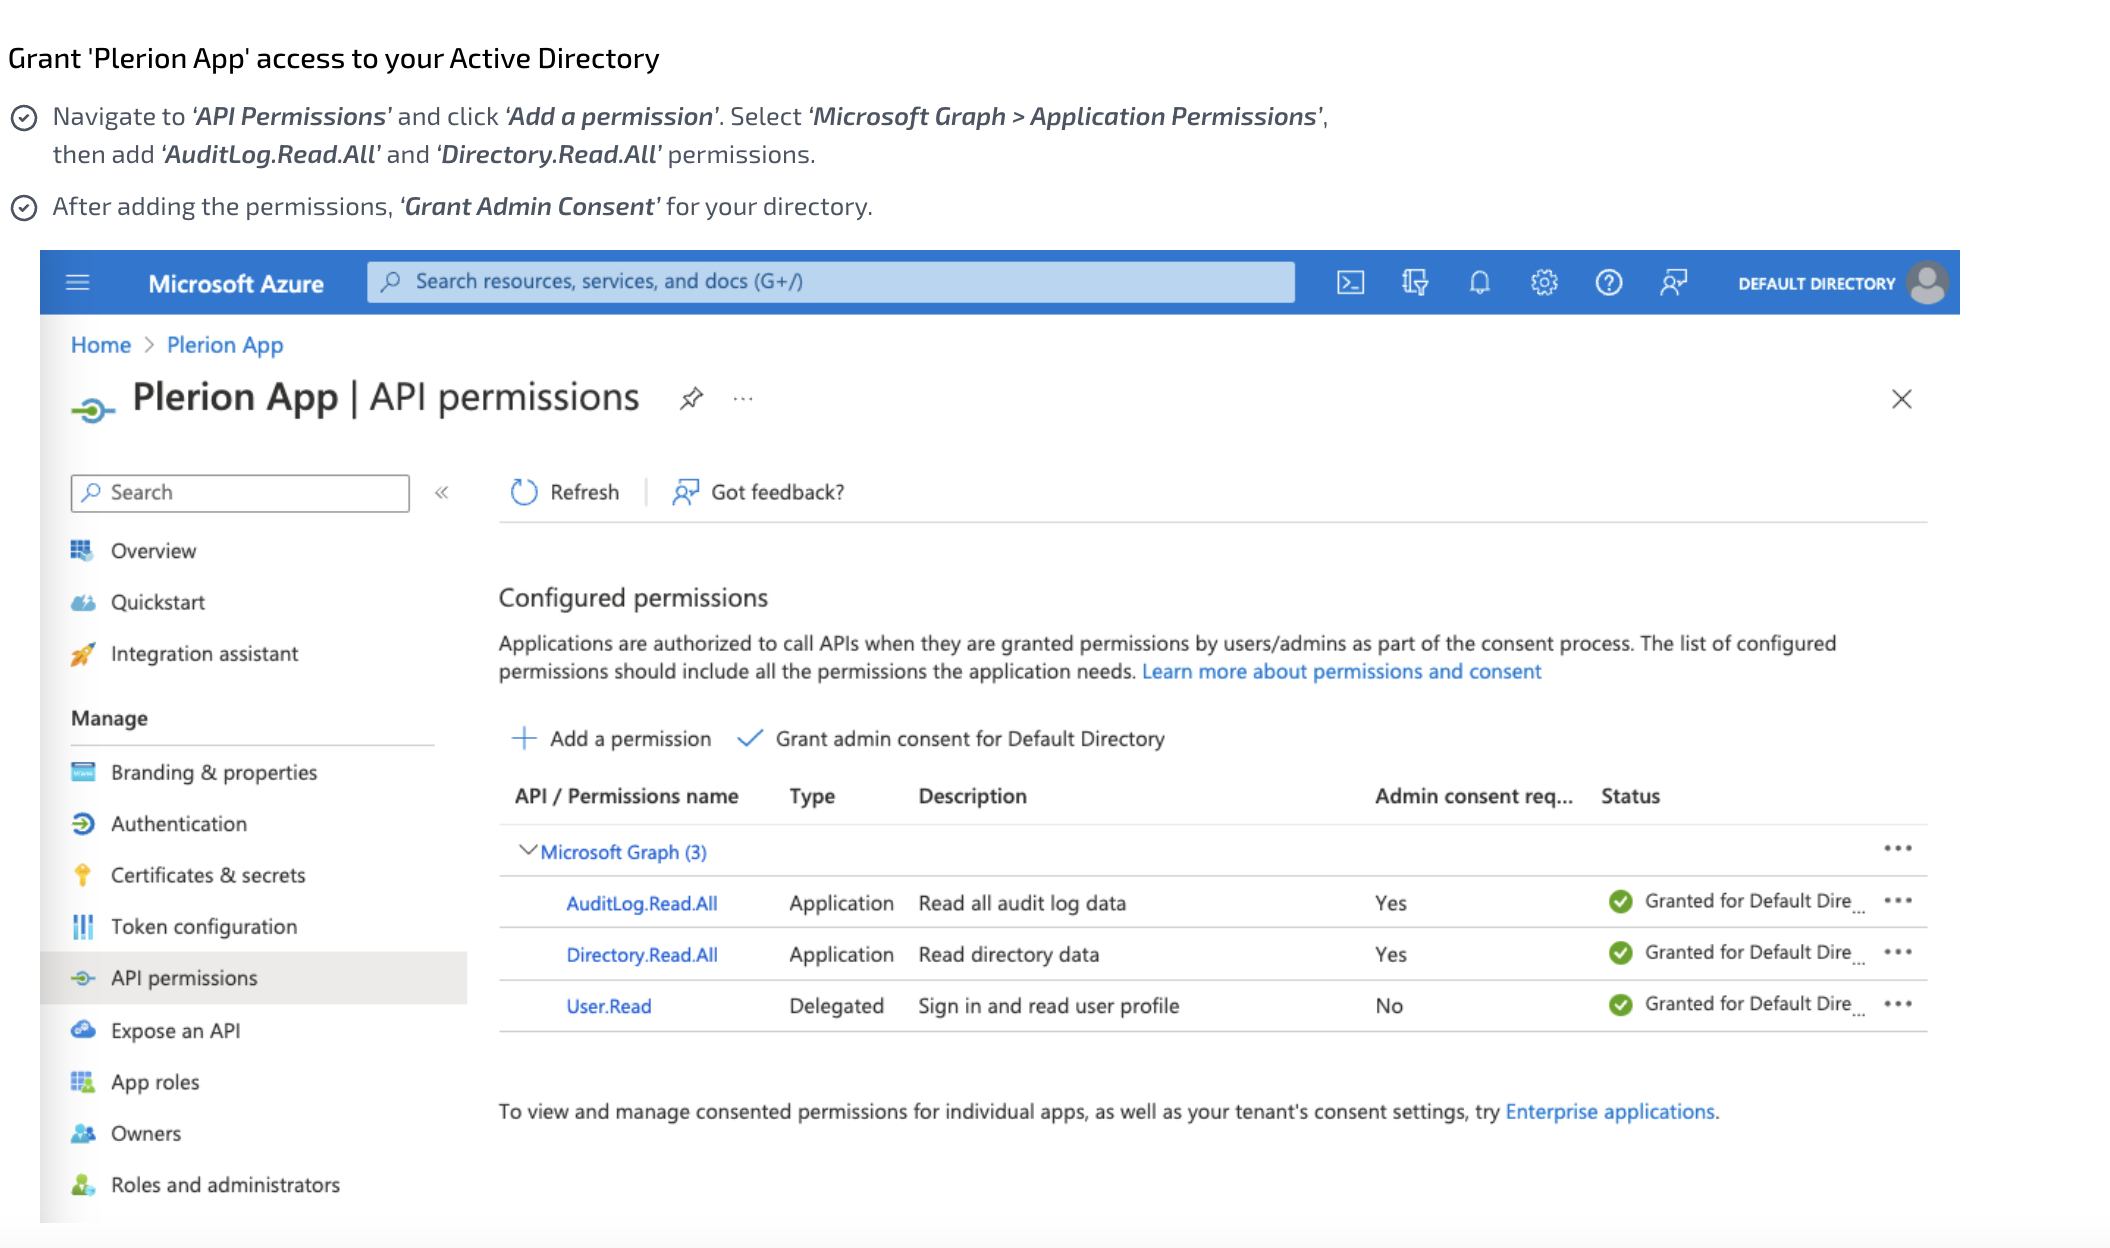Focus the sidebar Search field
This screenshot has width=2110, height=1248.
point(240,493)
